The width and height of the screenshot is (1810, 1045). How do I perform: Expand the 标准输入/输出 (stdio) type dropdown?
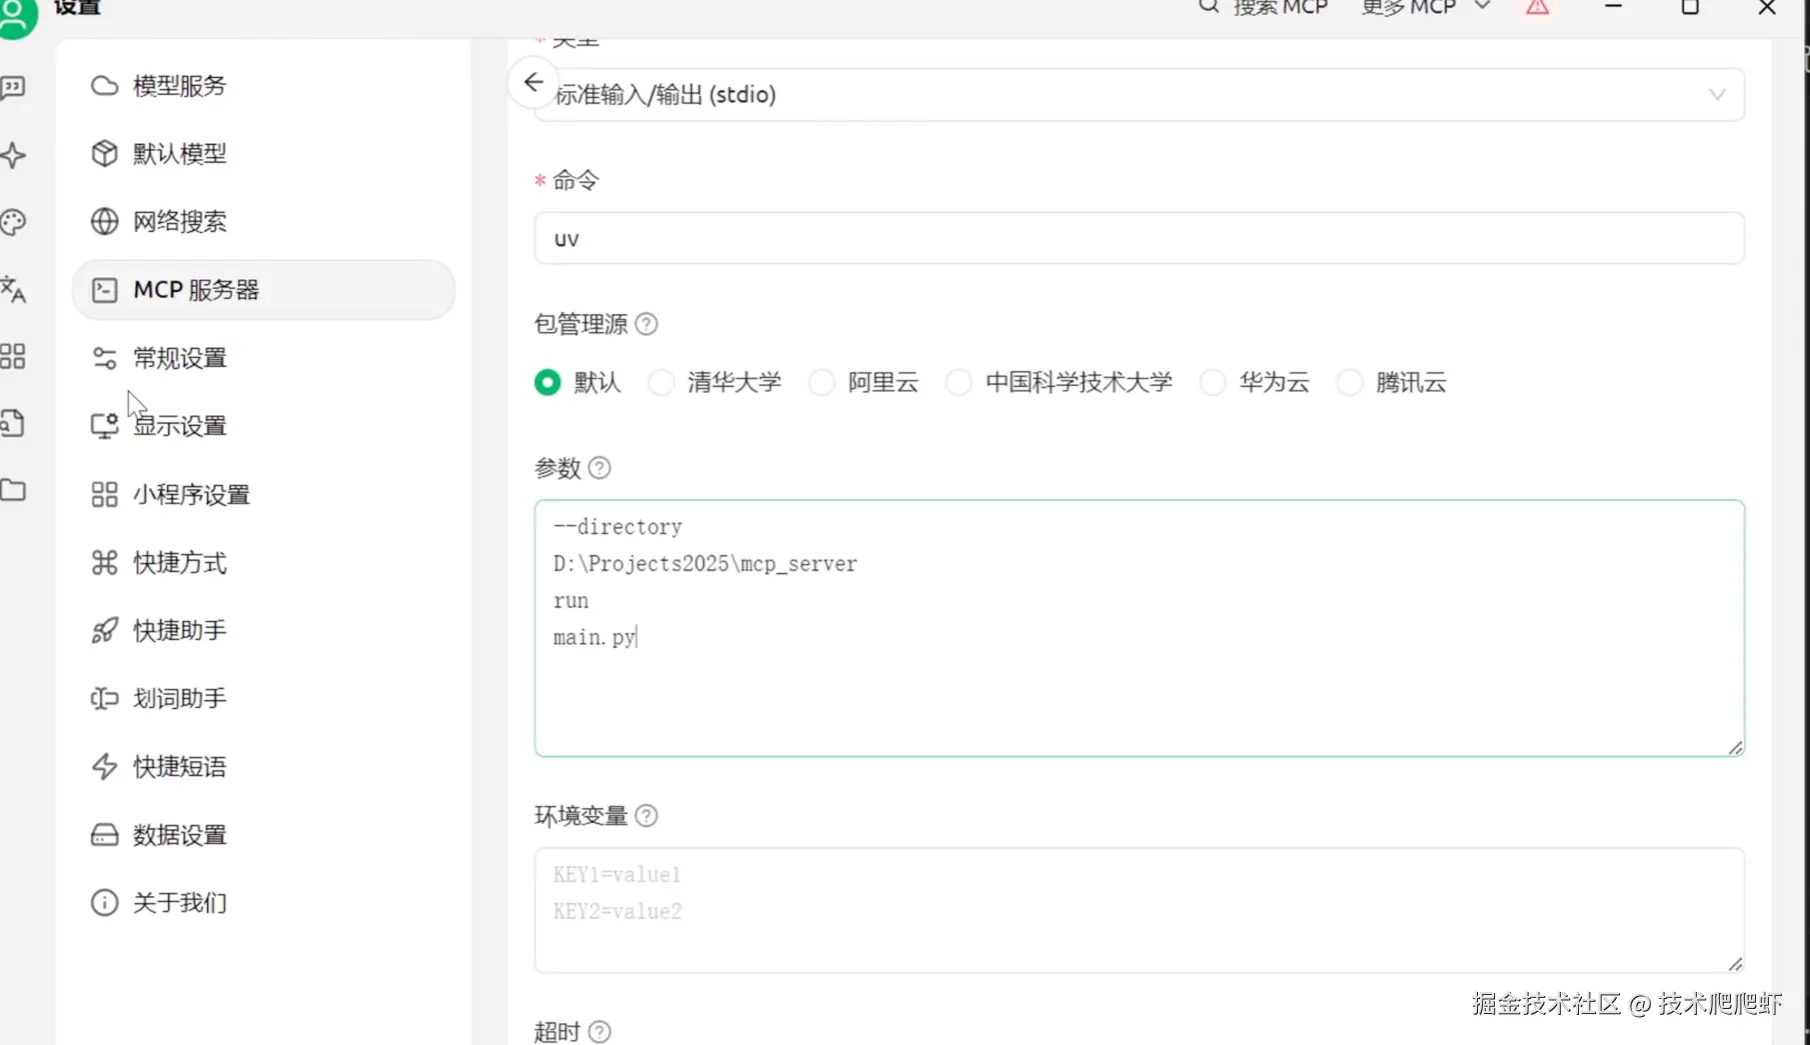(1139, 95)
